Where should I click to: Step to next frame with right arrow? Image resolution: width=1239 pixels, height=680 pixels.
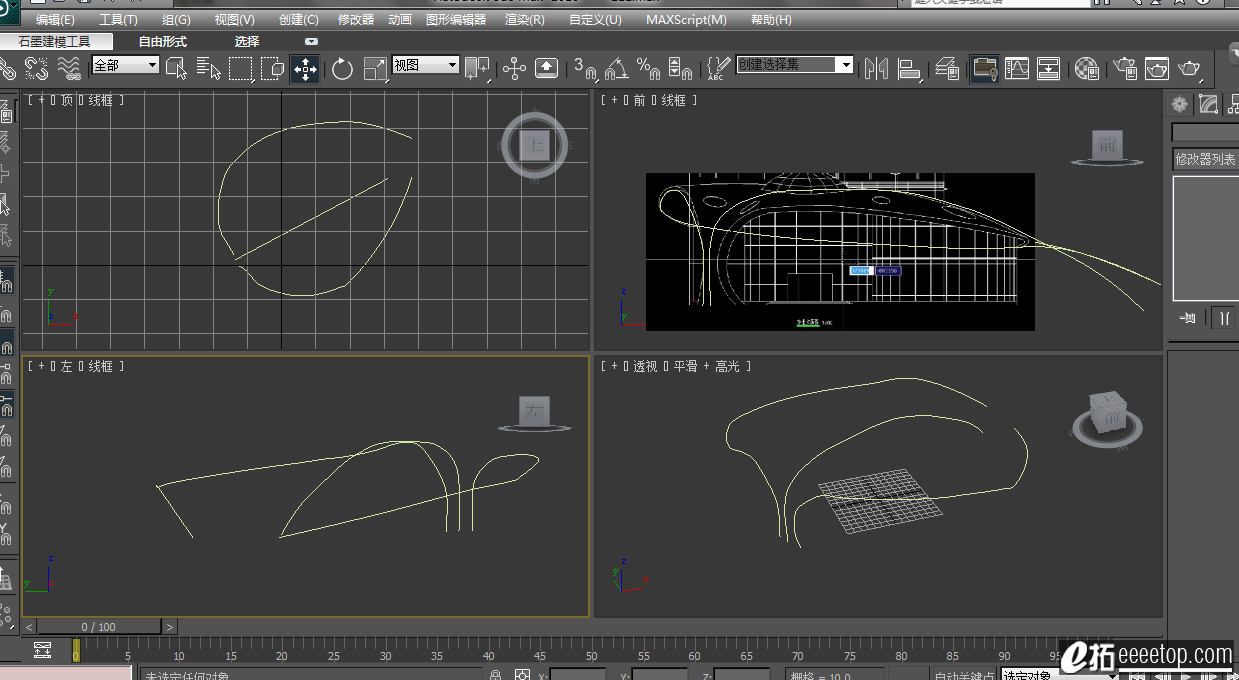click(170, 627)
